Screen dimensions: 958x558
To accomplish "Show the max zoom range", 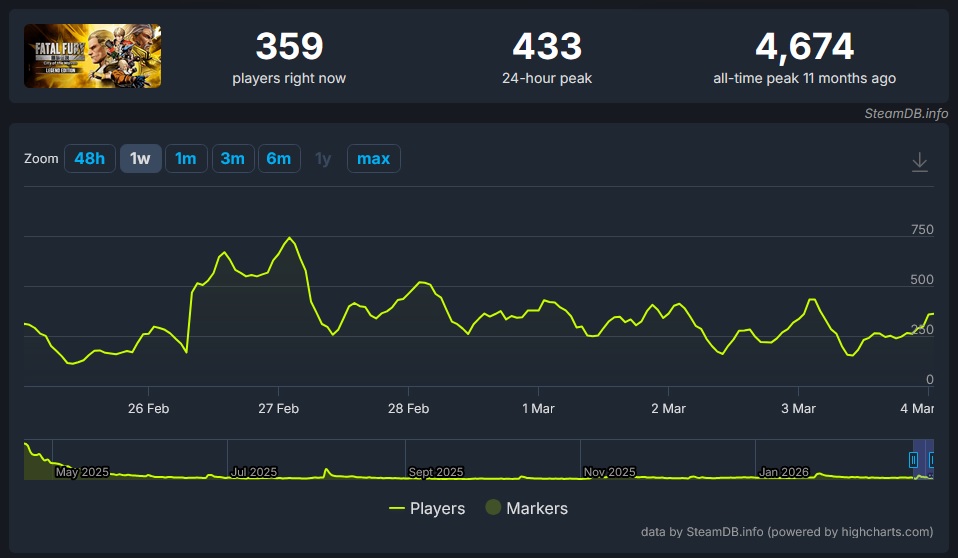I will [373, 159].
